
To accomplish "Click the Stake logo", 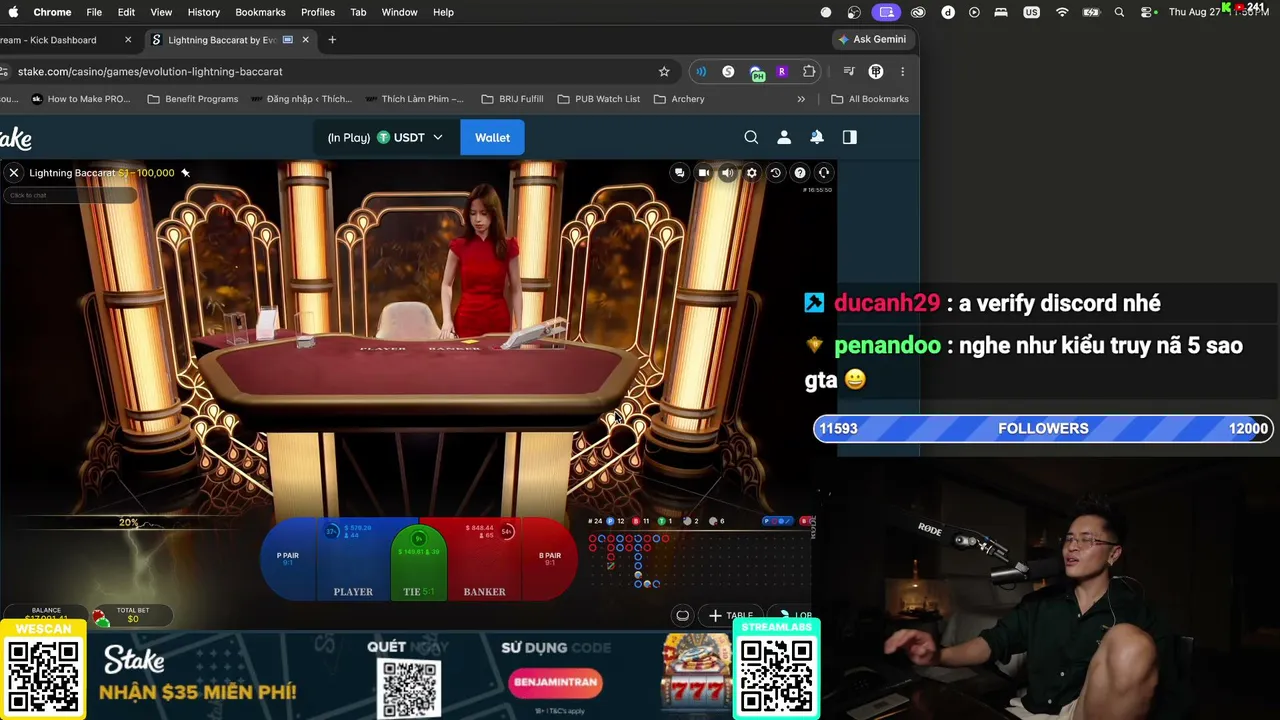I will tap(15, 138).
